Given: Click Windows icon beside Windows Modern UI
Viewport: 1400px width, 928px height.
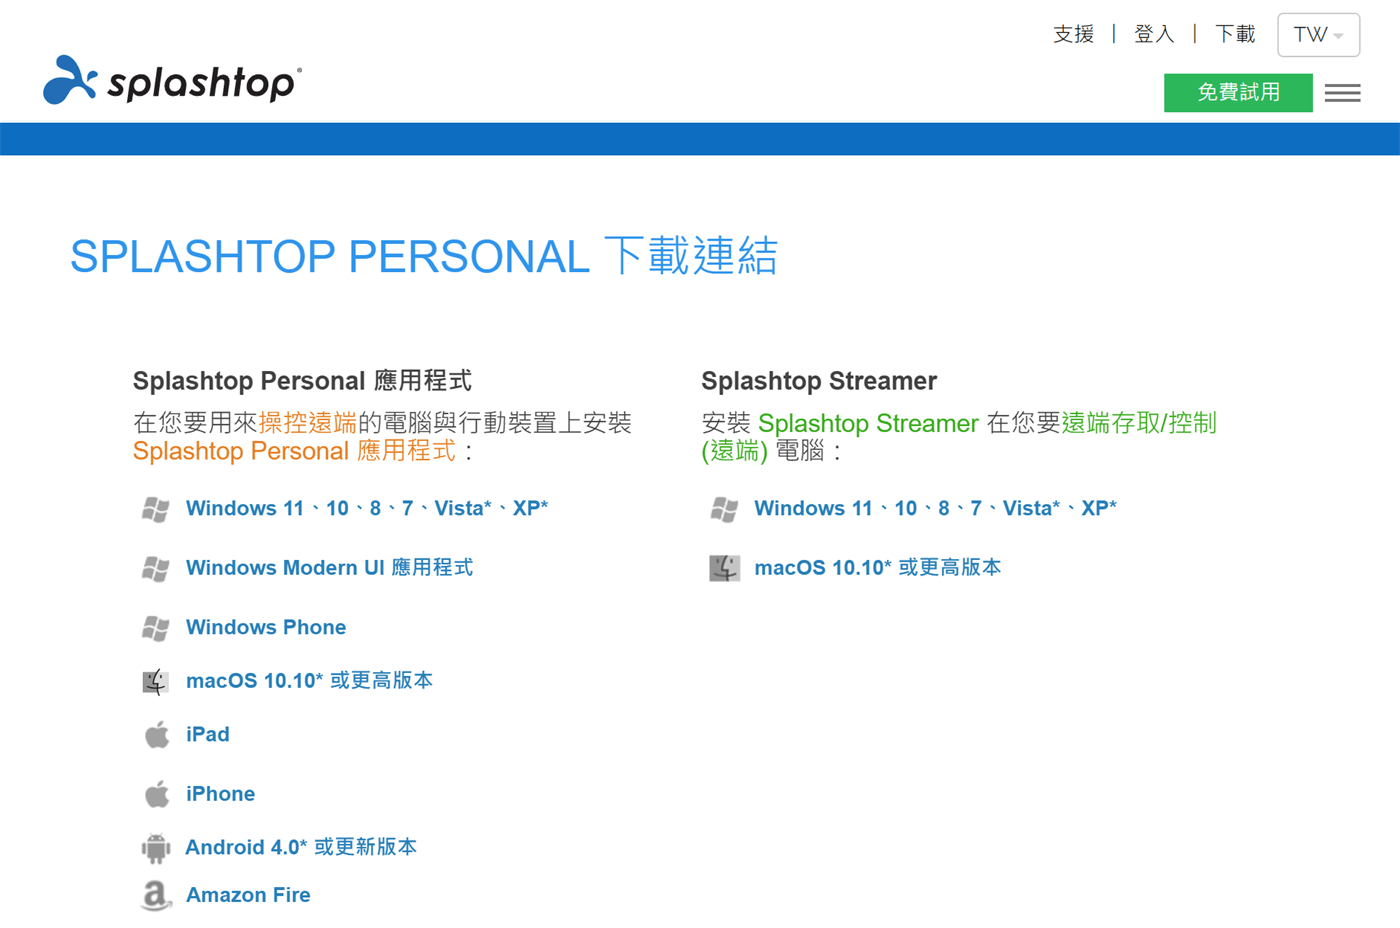Looking at the screenshot, I should [155, 569].
